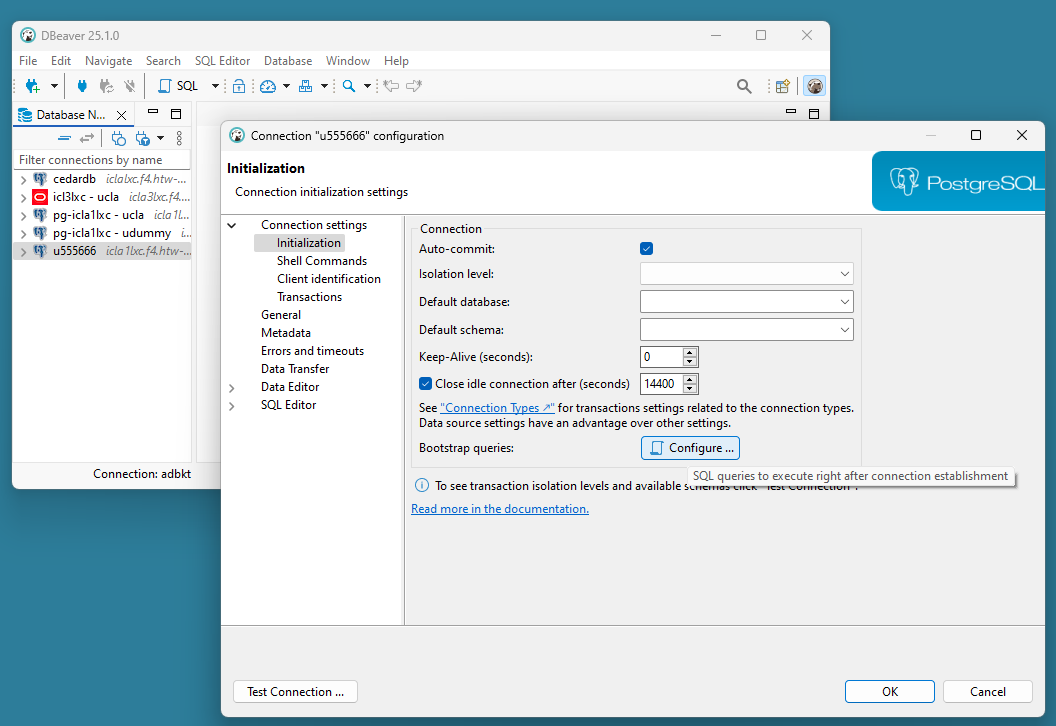This screenshot has width=1056, height=726.
Task: Select Client identification in settings tree
Action: pyautogui.click(x=329, y=279)
